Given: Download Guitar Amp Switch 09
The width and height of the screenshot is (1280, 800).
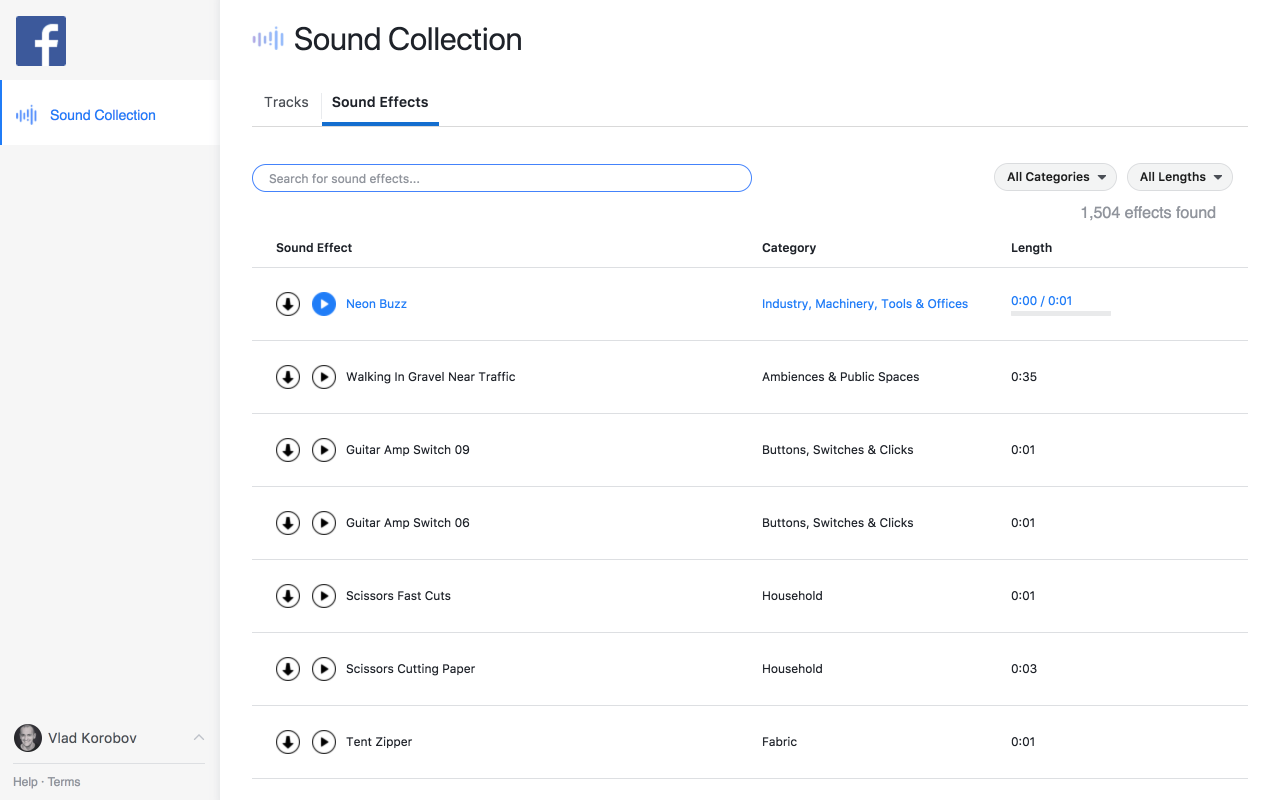Looking at the screenshot, I should (288, 450).
